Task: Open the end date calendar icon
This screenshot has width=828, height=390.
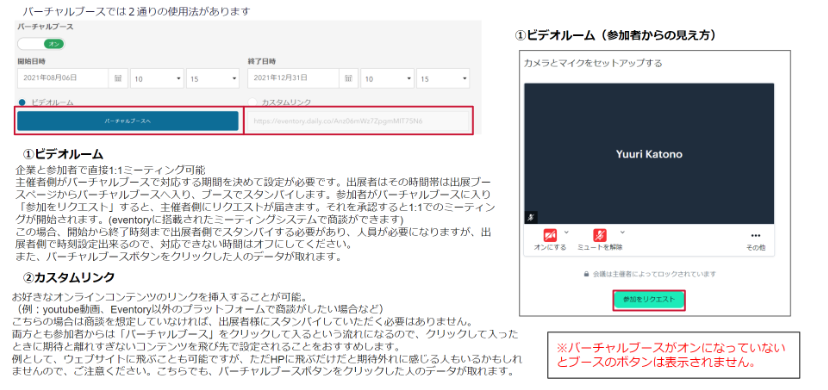Action: pyautogui.click(x=349, y=78)
